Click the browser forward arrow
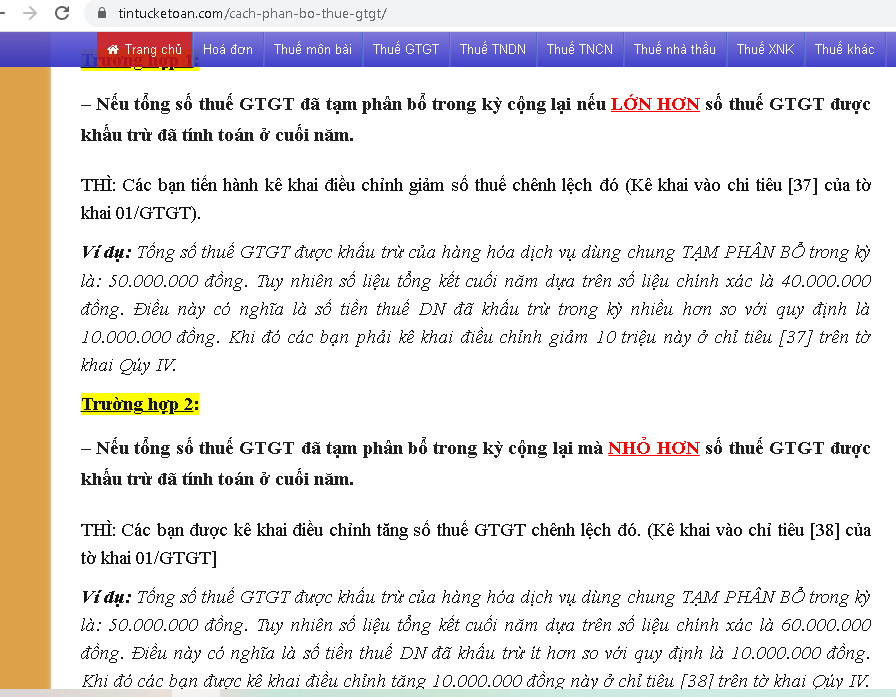Viewport: 896px width, 697px height. (x=30, y=13)
